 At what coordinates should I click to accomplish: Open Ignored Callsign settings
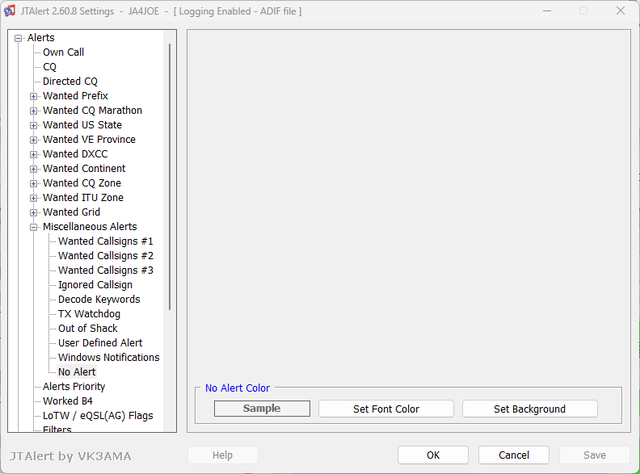(95, 285)
